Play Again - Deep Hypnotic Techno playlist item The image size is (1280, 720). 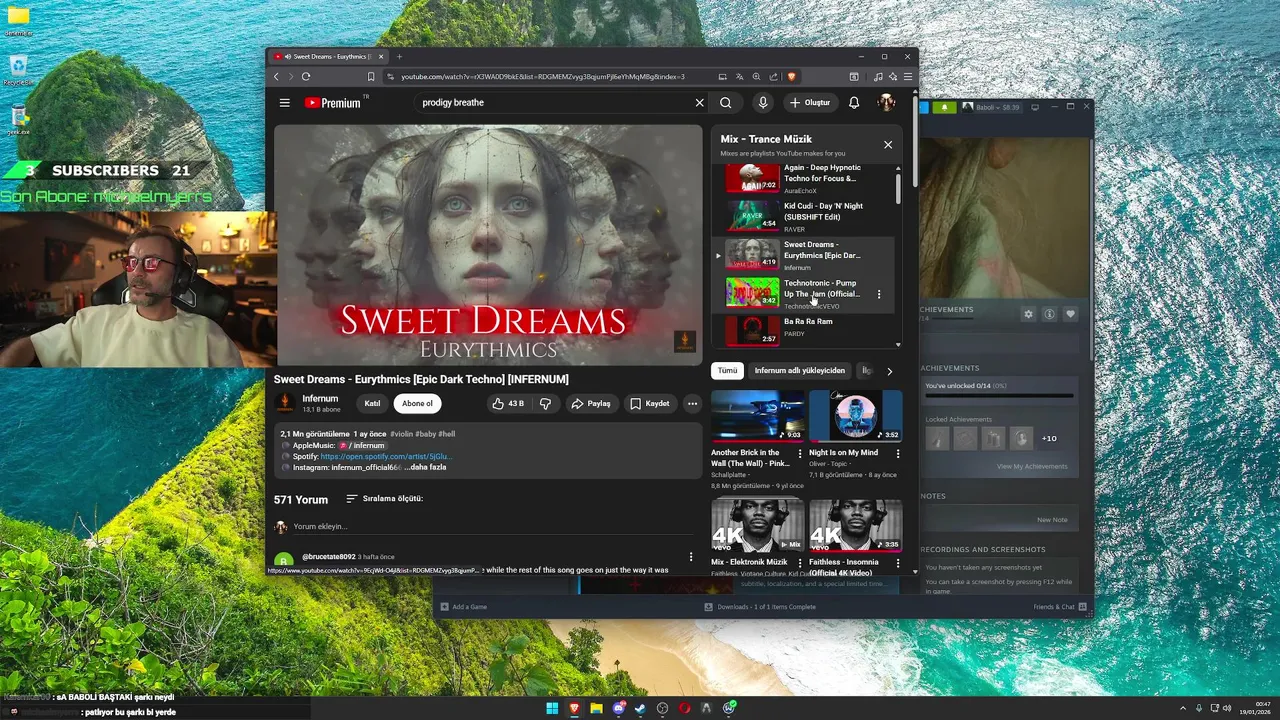805,178
